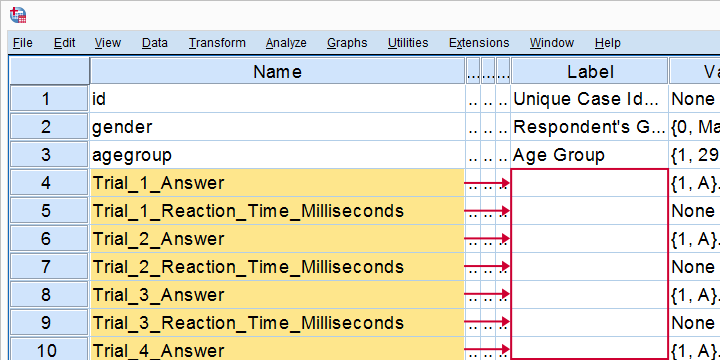
Task: Open the Data menu
Action: click(155, 43)
